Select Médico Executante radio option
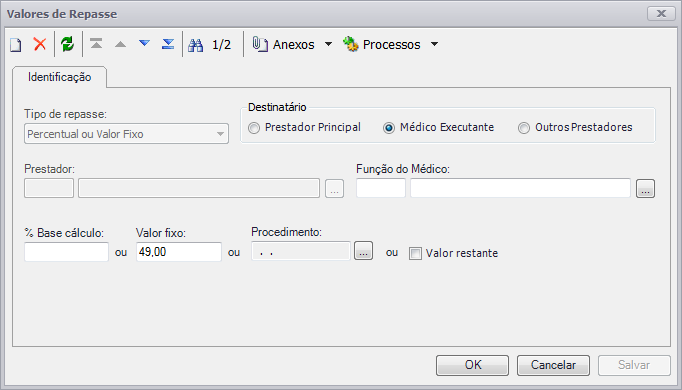 (x=389, y=128)
